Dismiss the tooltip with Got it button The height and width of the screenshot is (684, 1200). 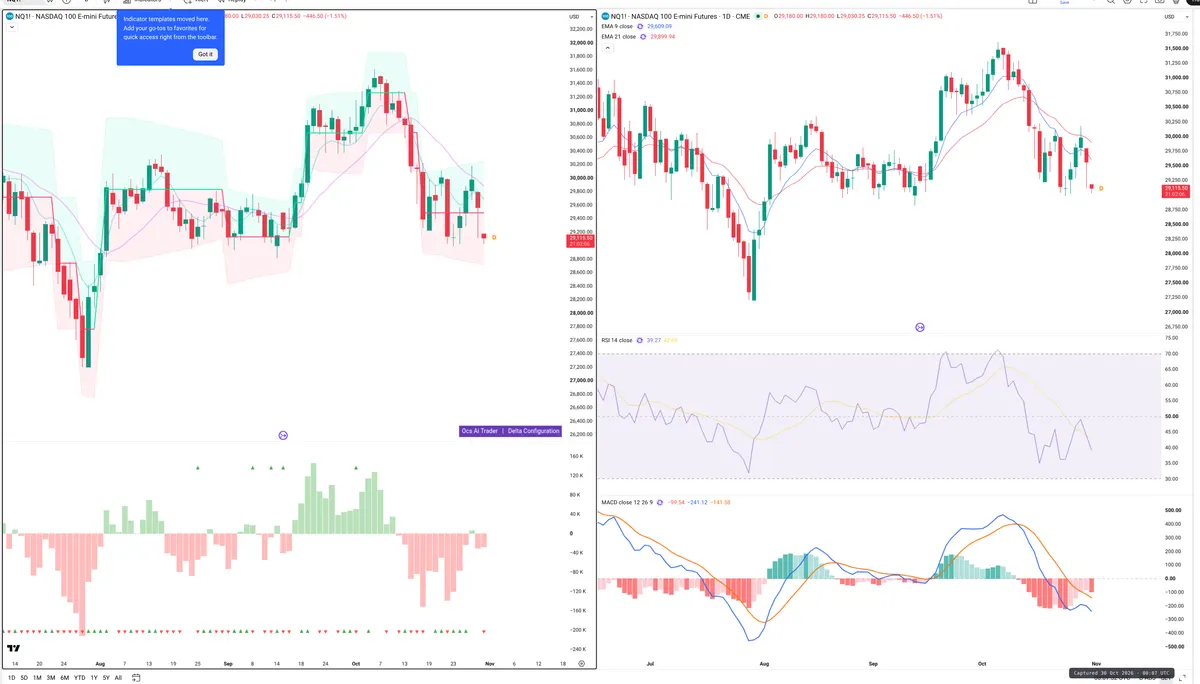(x=204, y=54)
